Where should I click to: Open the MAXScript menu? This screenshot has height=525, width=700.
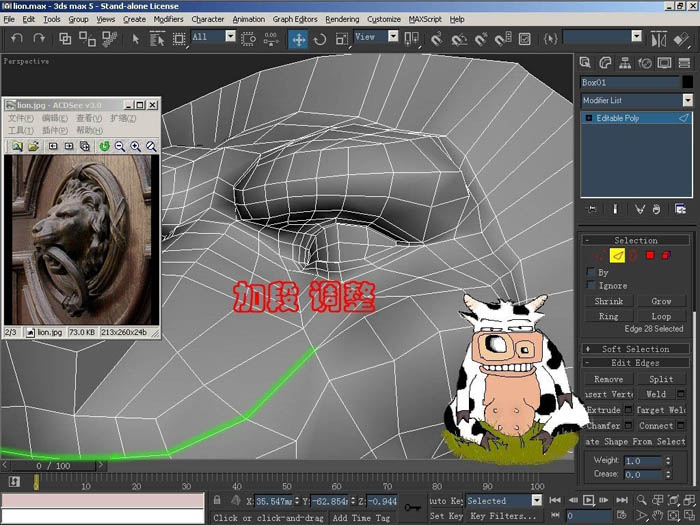tap(425, 19)
